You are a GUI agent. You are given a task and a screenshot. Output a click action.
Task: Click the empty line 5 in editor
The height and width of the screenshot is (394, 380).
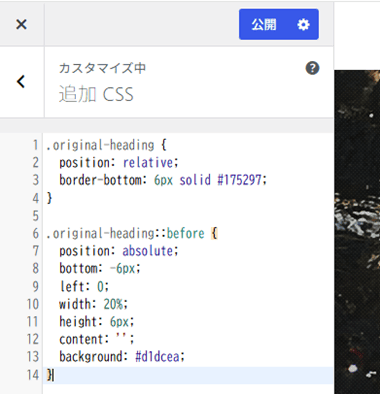point(188,216)
